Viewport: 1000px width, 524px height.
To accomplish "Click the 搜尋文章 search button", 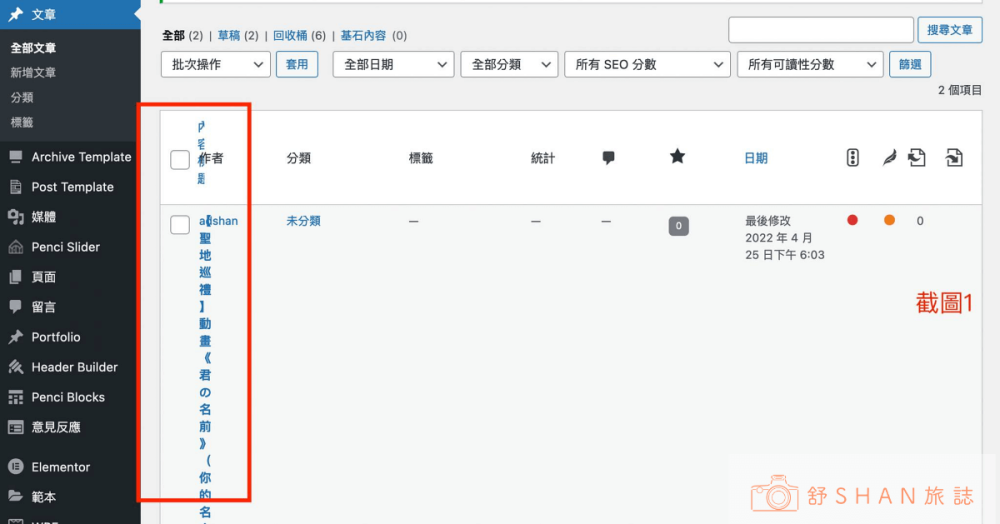I will click(950, 30).
